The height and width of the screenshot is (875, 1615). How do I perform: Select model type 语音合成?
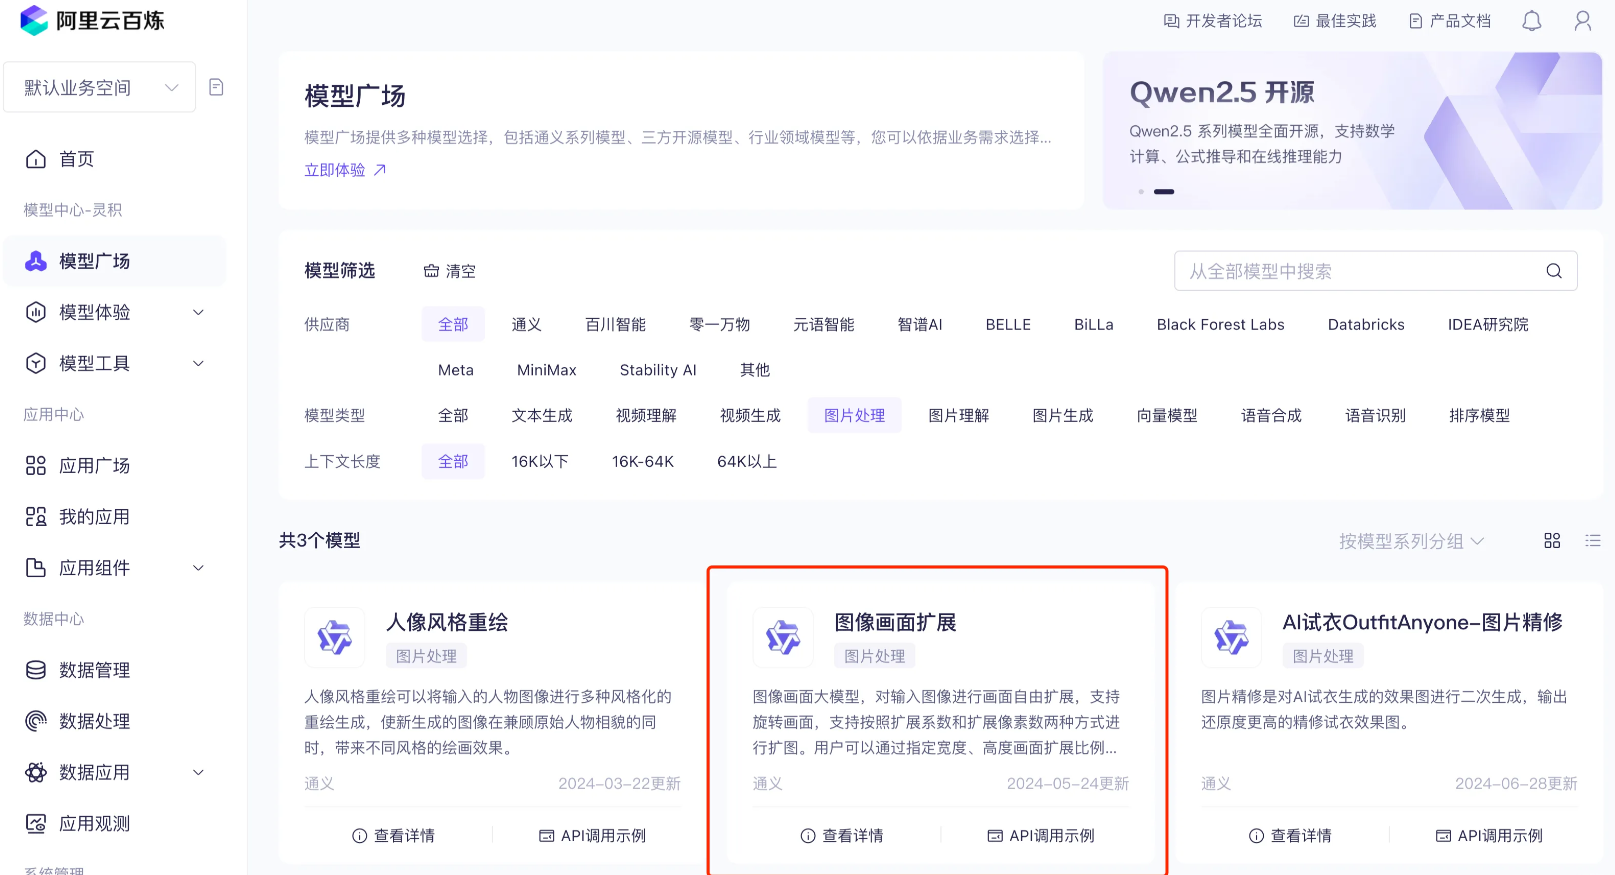click(x=1271, y=415)
